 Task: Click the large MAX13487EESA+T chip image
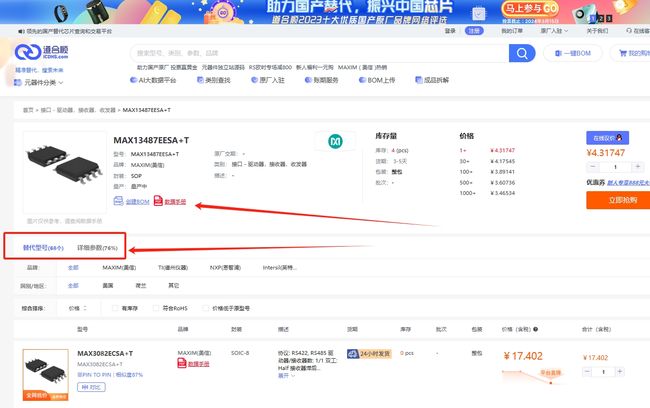click(x=65, y=172)
